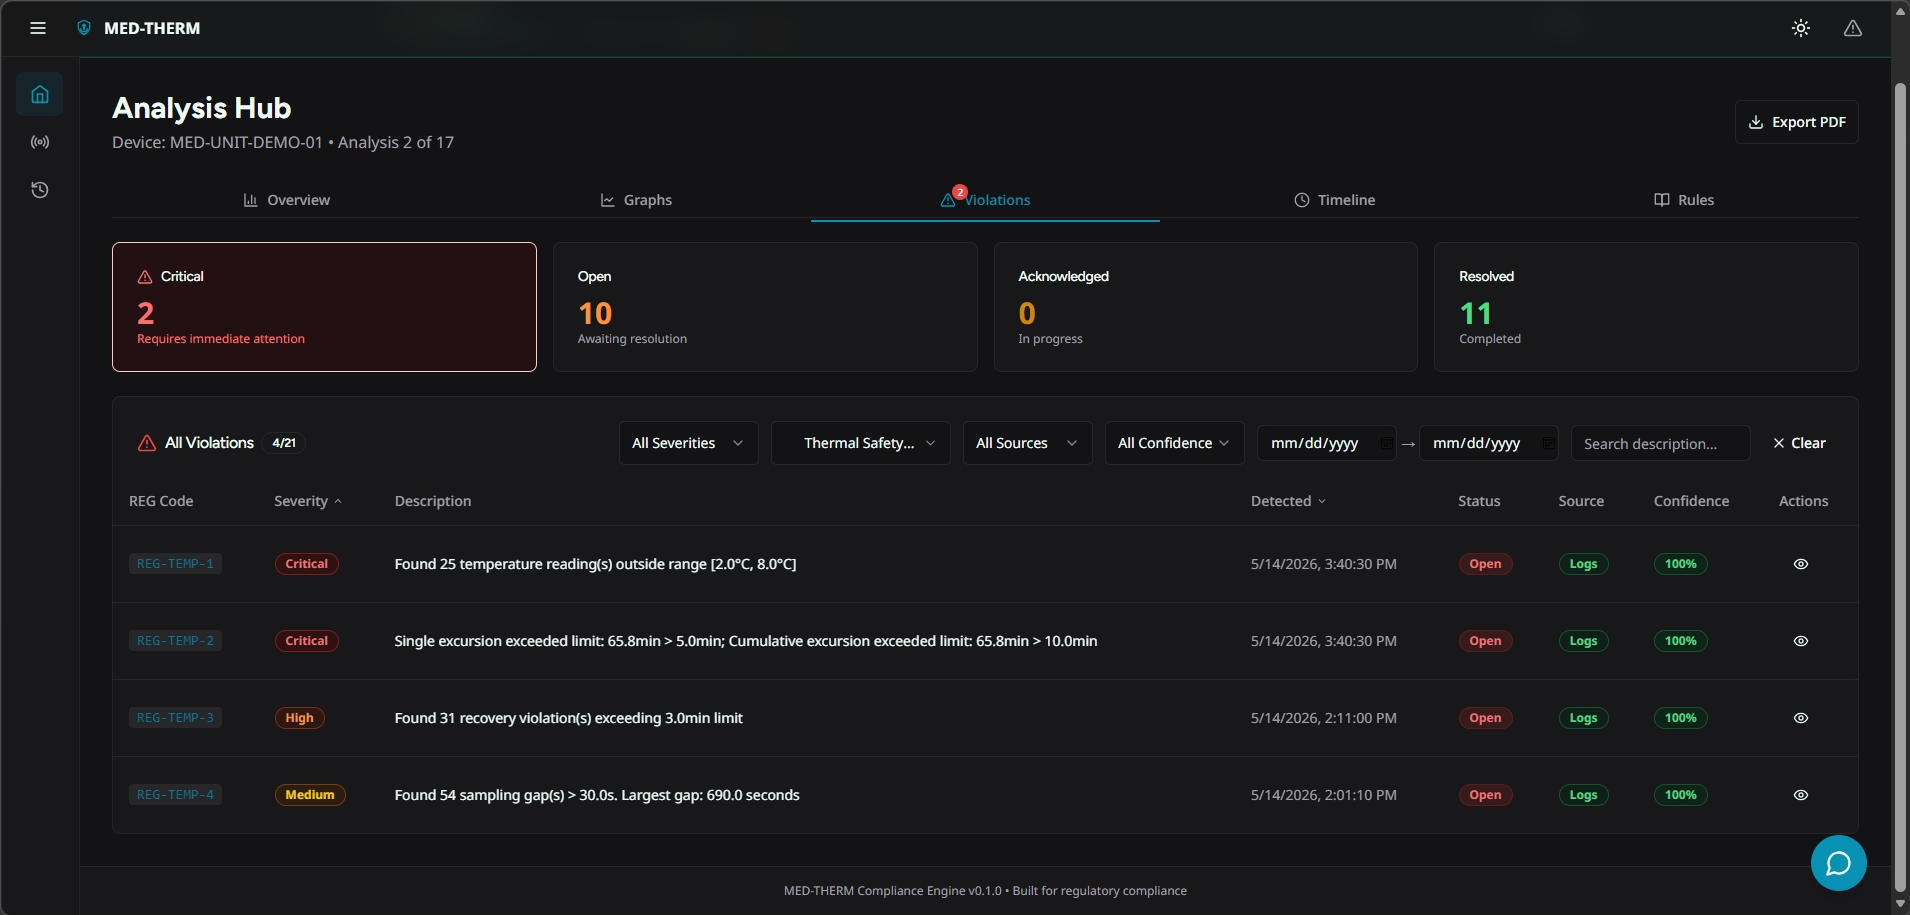Switch to the Timeline tab
1910x915 pixels.
point(1334,200)
